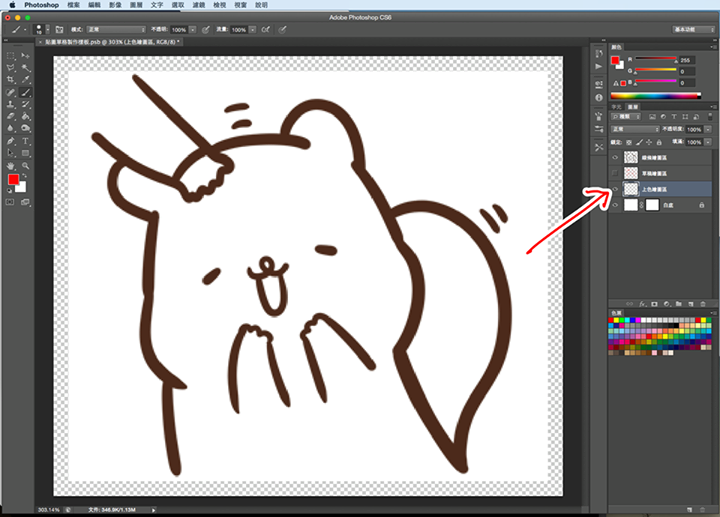720x517 pixels.
Task: Open the 影像 menu
Action: click(115, 5)
